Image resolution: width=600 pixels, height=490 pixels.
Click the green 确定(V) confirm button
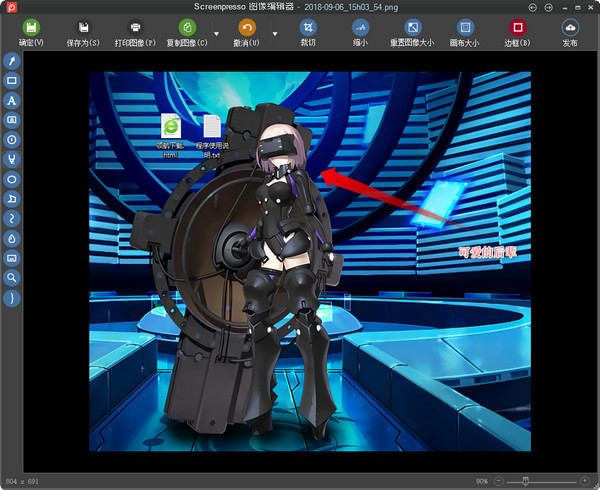coord(31,33)
